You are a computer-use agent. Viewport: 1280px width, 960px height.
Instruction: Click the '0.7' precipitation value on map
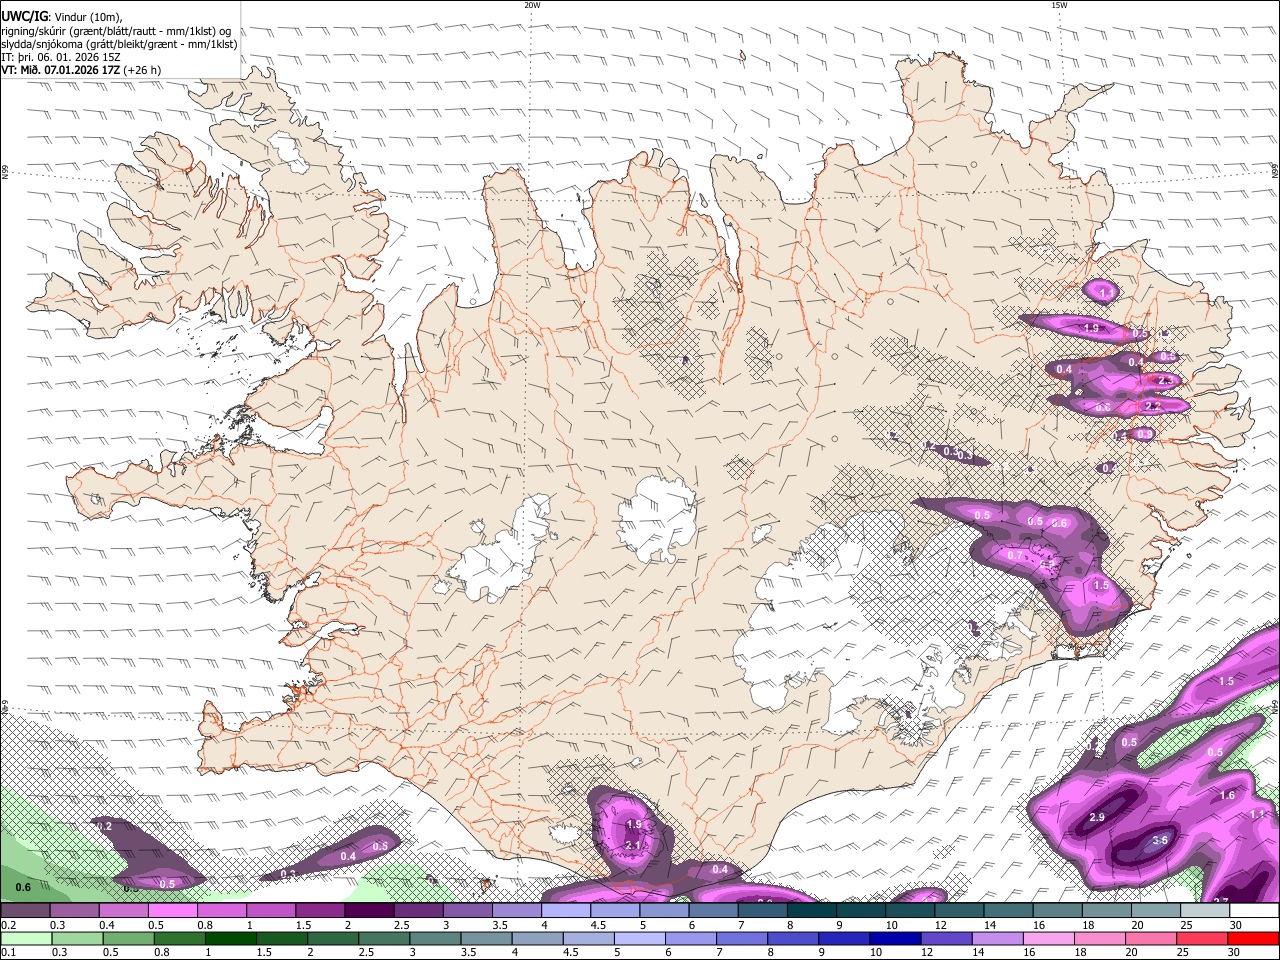(1015, 555)
